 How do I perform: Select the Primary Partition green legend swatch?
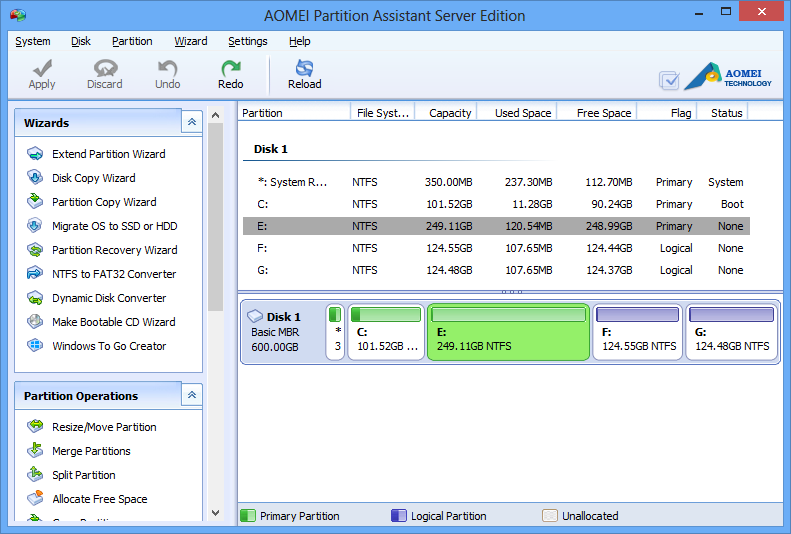248,515
